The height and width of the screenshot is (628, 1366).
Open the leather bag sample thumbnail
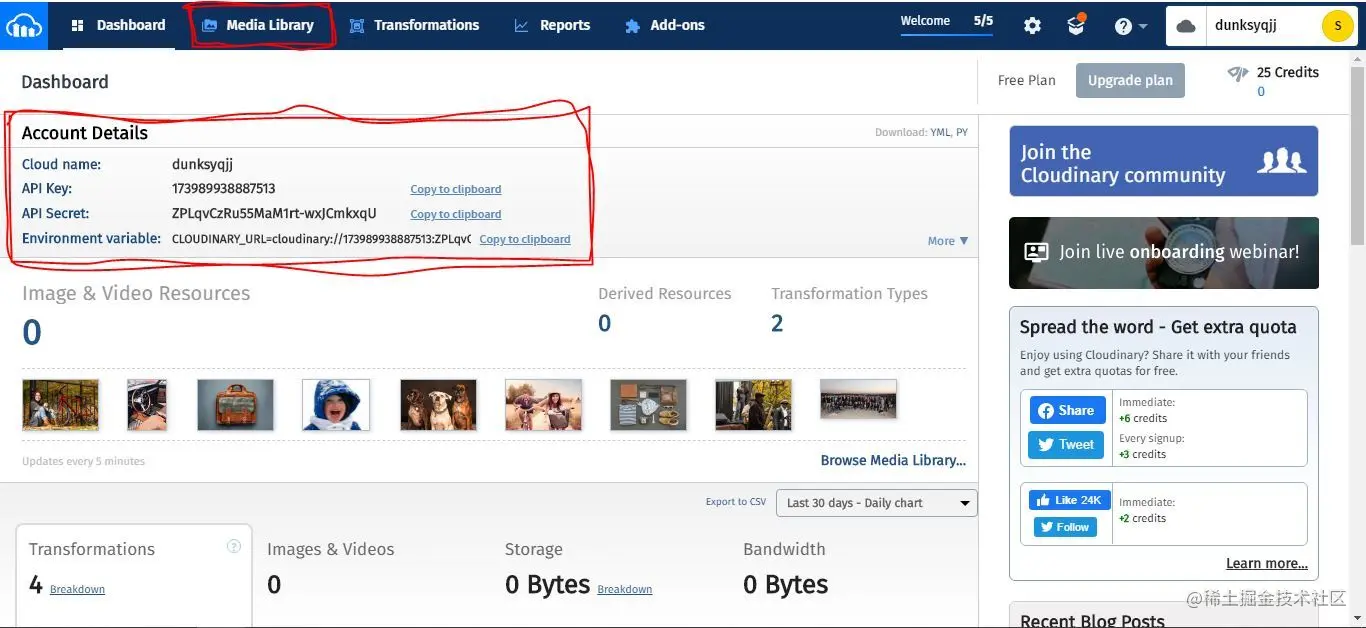(x=235, y=405)
